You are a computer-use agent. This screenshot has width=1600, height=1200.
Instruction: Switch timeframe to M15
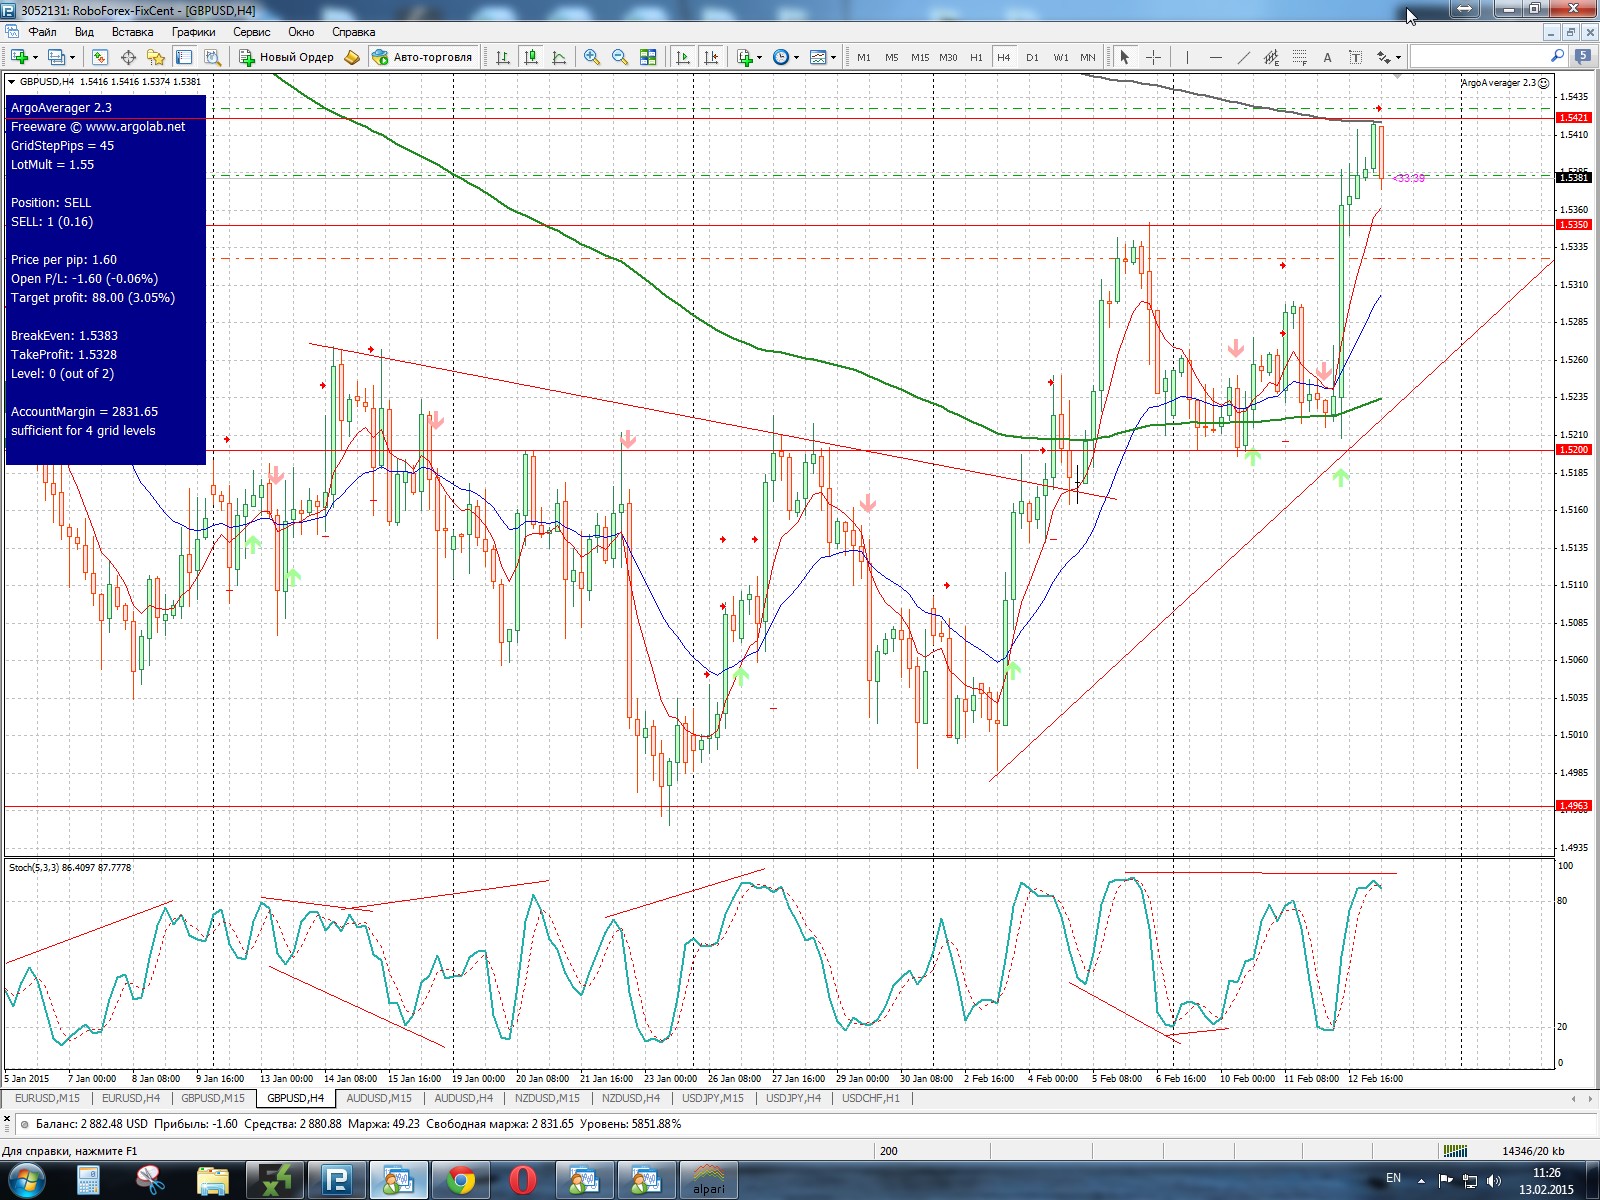[x=919, y=57]
